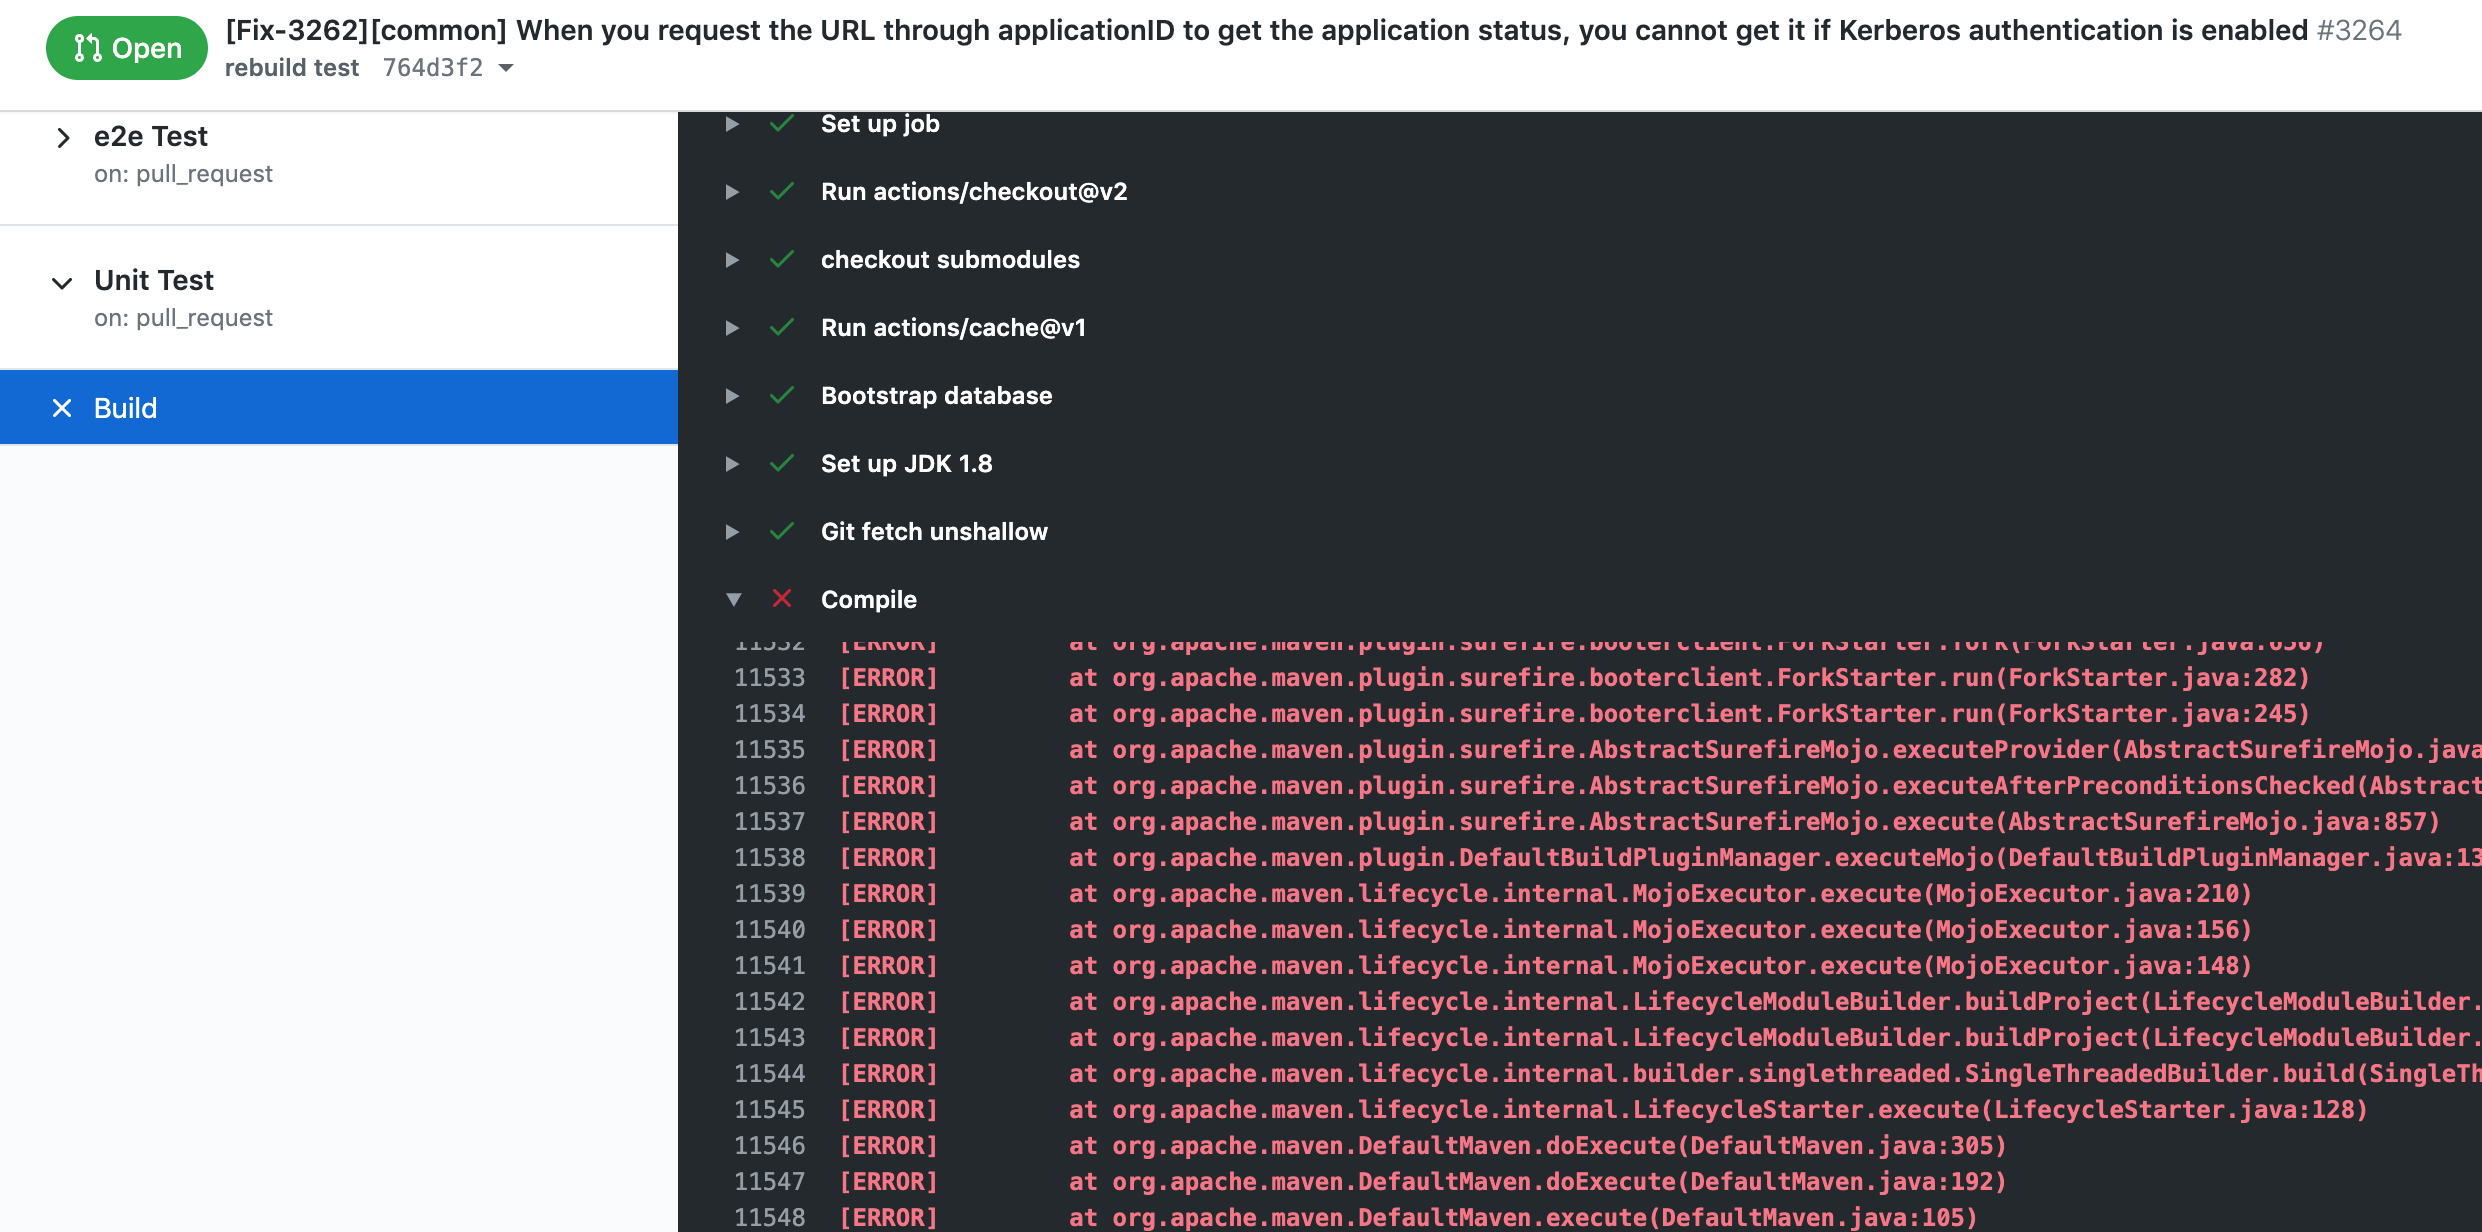Click the green checkmark next to Set up job

point(782,123)
